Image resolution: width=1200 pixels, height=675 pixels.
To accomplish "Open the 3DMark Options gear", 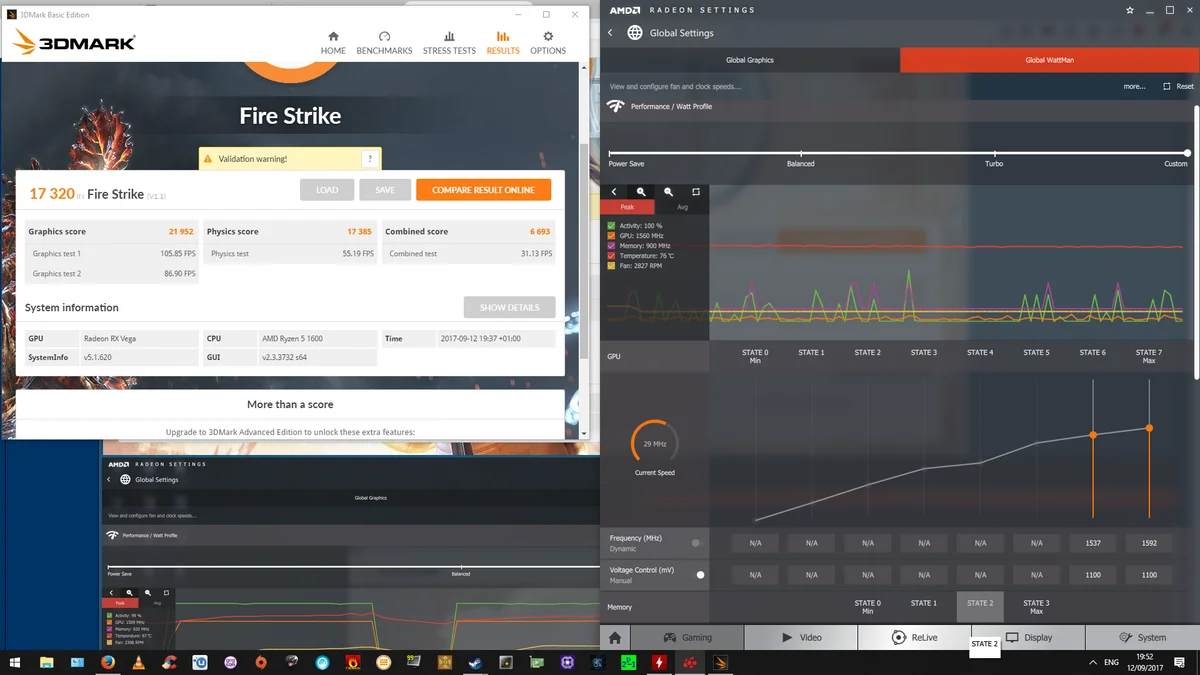I will tap(548, 43).
